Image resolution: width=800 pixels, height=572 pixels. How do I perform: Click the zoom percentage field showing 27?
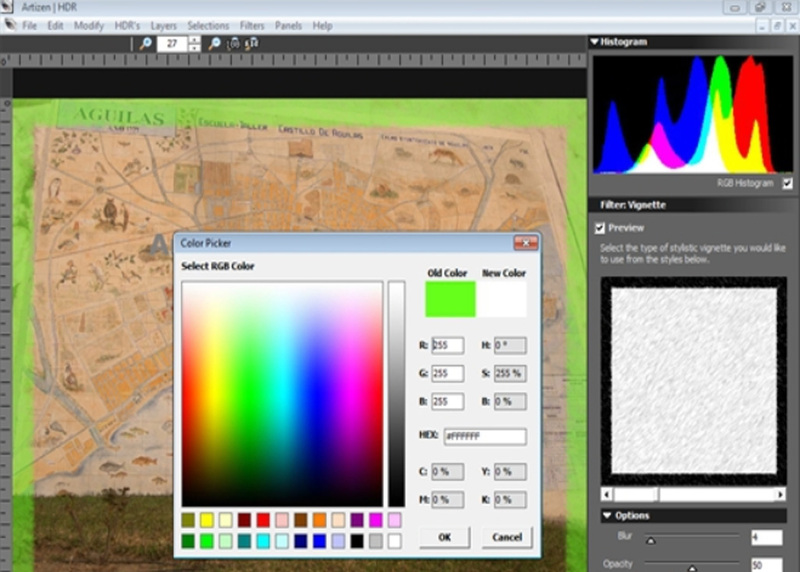tap(172, 44)
